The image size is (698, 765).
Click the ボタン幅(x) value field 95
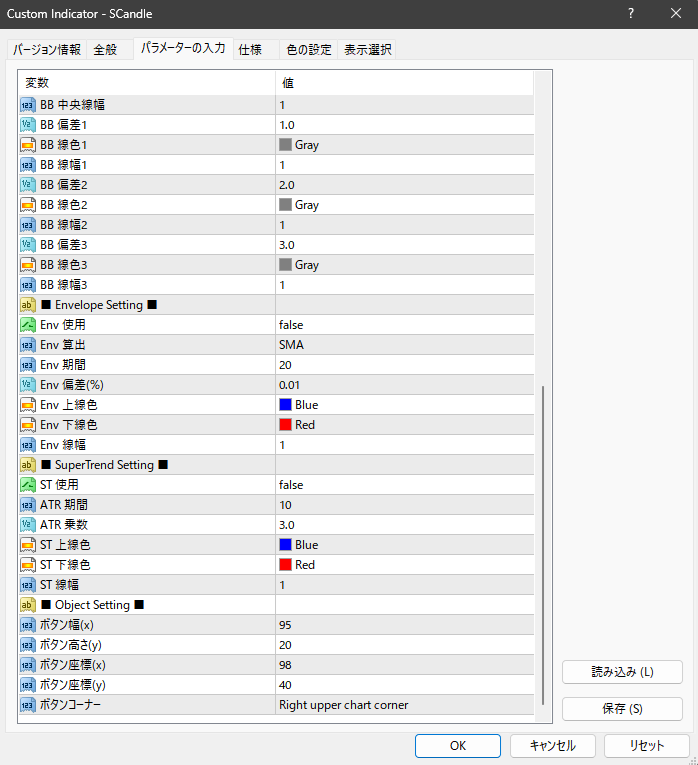tap(404, 625)
